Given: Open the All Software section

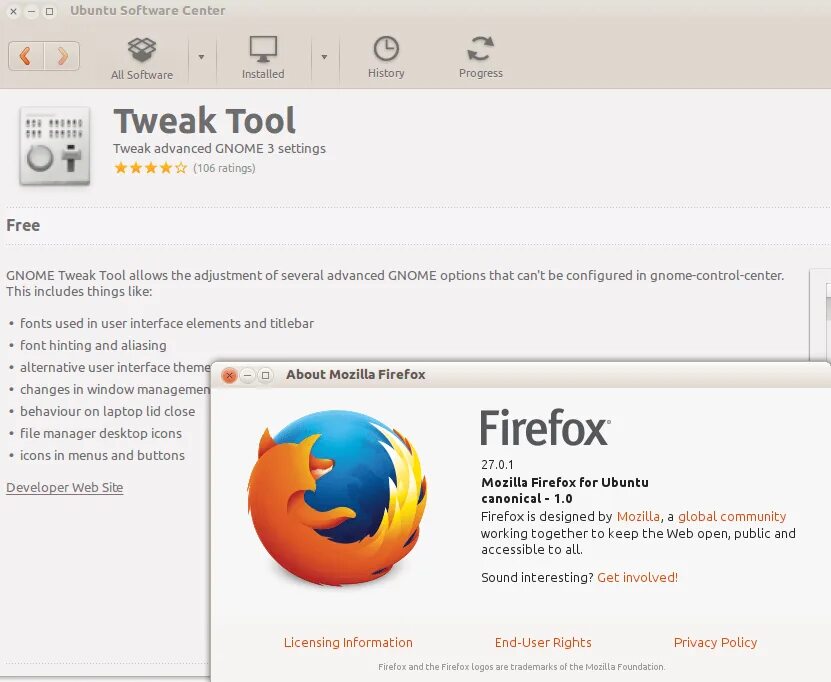Looking at the screenshot, I should pyautogui.click(x=142, y=58).
